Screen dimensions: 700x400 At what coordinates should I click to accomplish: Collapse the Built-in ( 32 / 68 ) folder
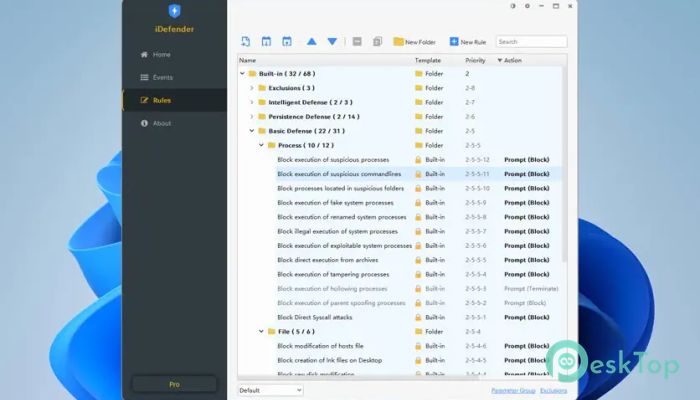[x=242, y=73]
